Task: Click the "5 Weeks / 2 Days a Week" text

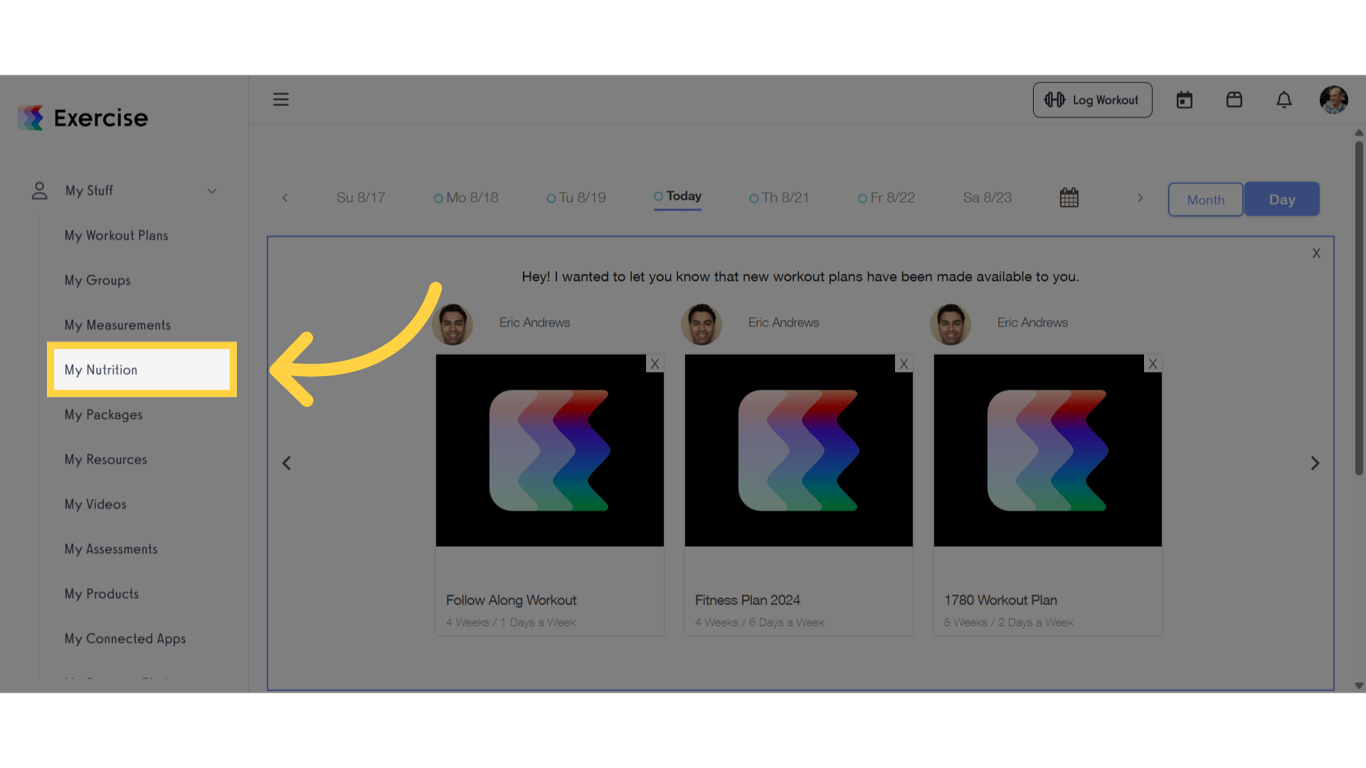Action: [x=1009, y=622]
